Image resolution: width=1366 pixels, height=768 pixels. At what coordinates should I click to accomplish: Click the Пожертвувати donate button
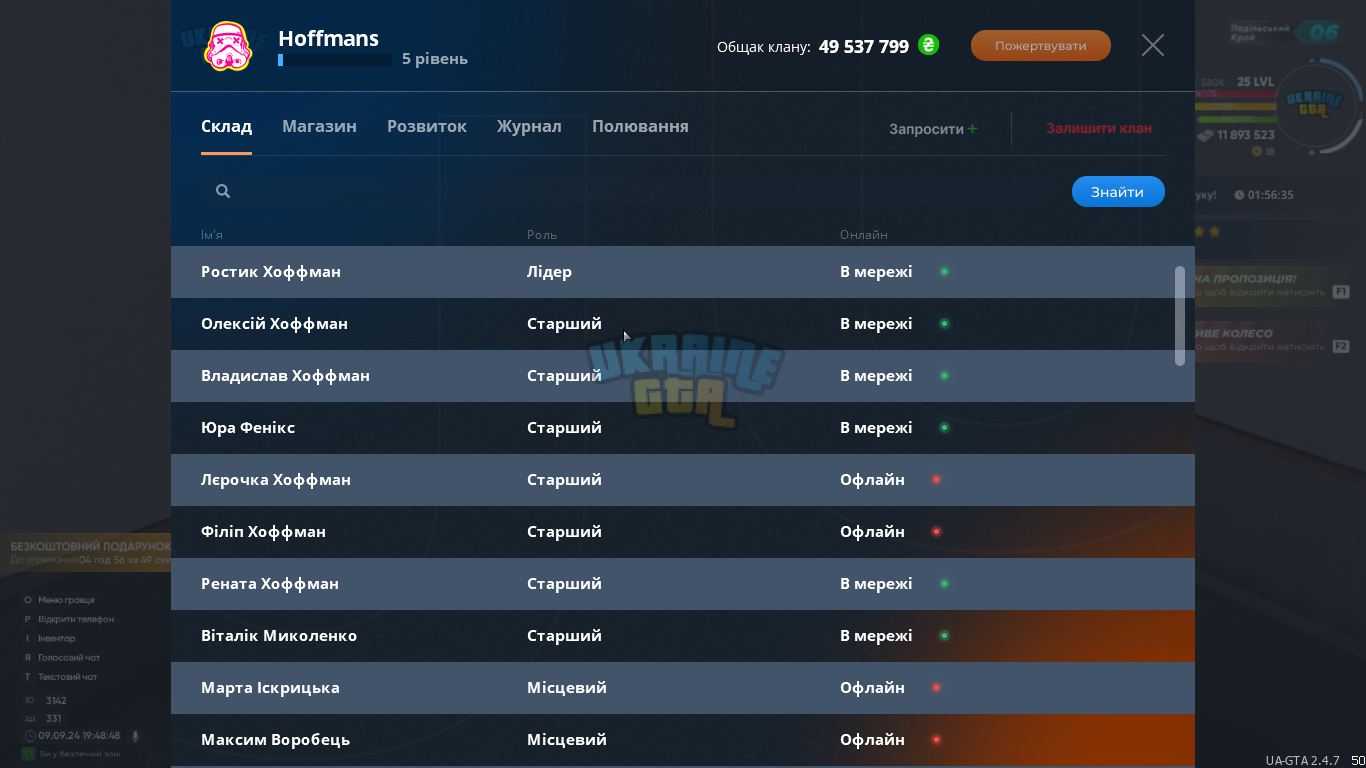1041,46
